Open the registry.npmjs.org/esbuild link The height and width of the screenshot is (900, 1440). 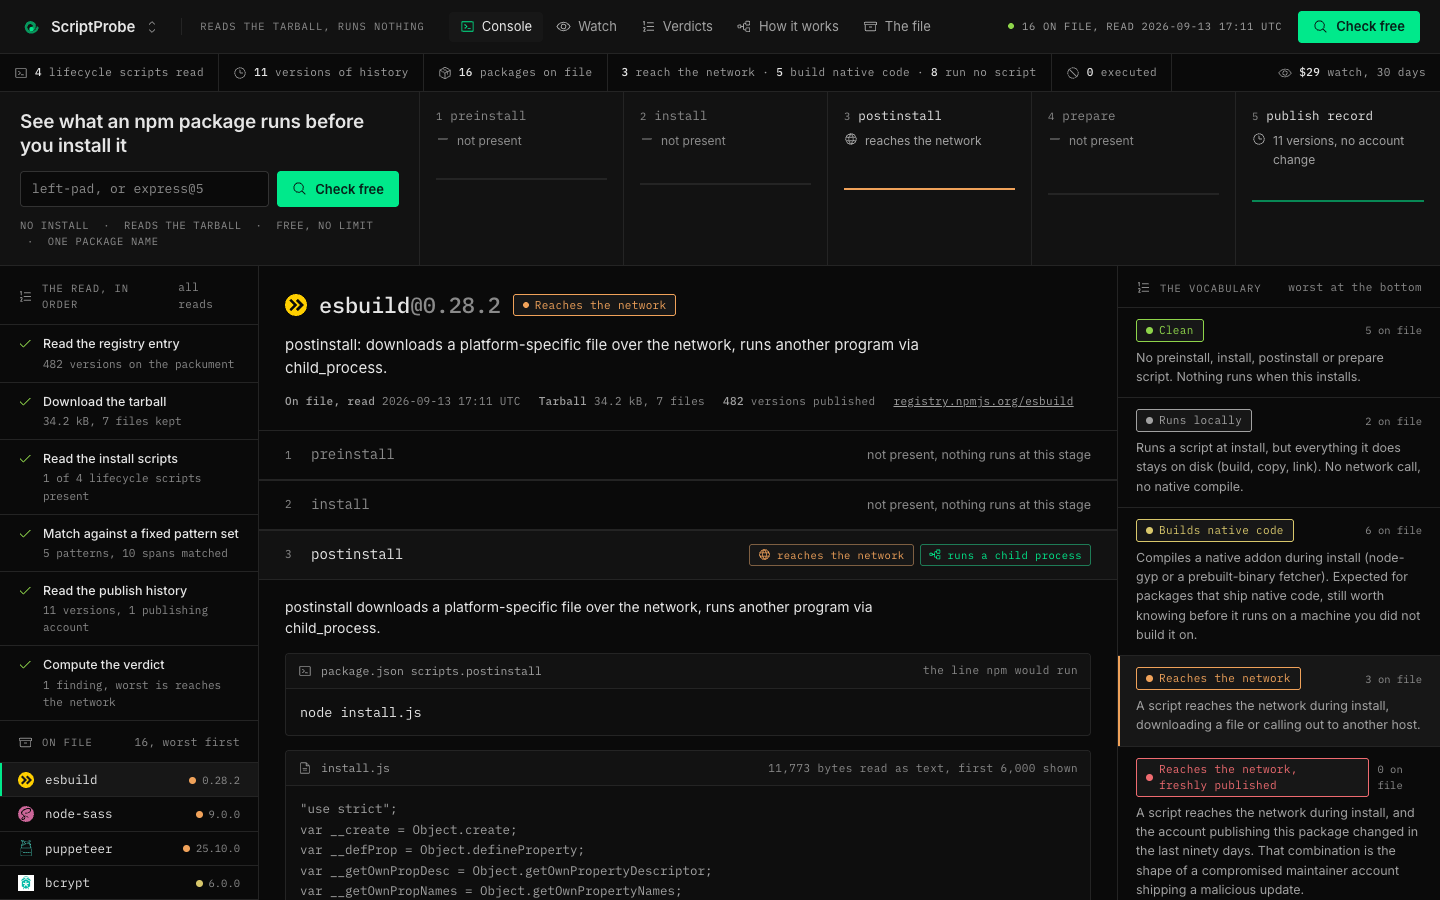point(983,401)
